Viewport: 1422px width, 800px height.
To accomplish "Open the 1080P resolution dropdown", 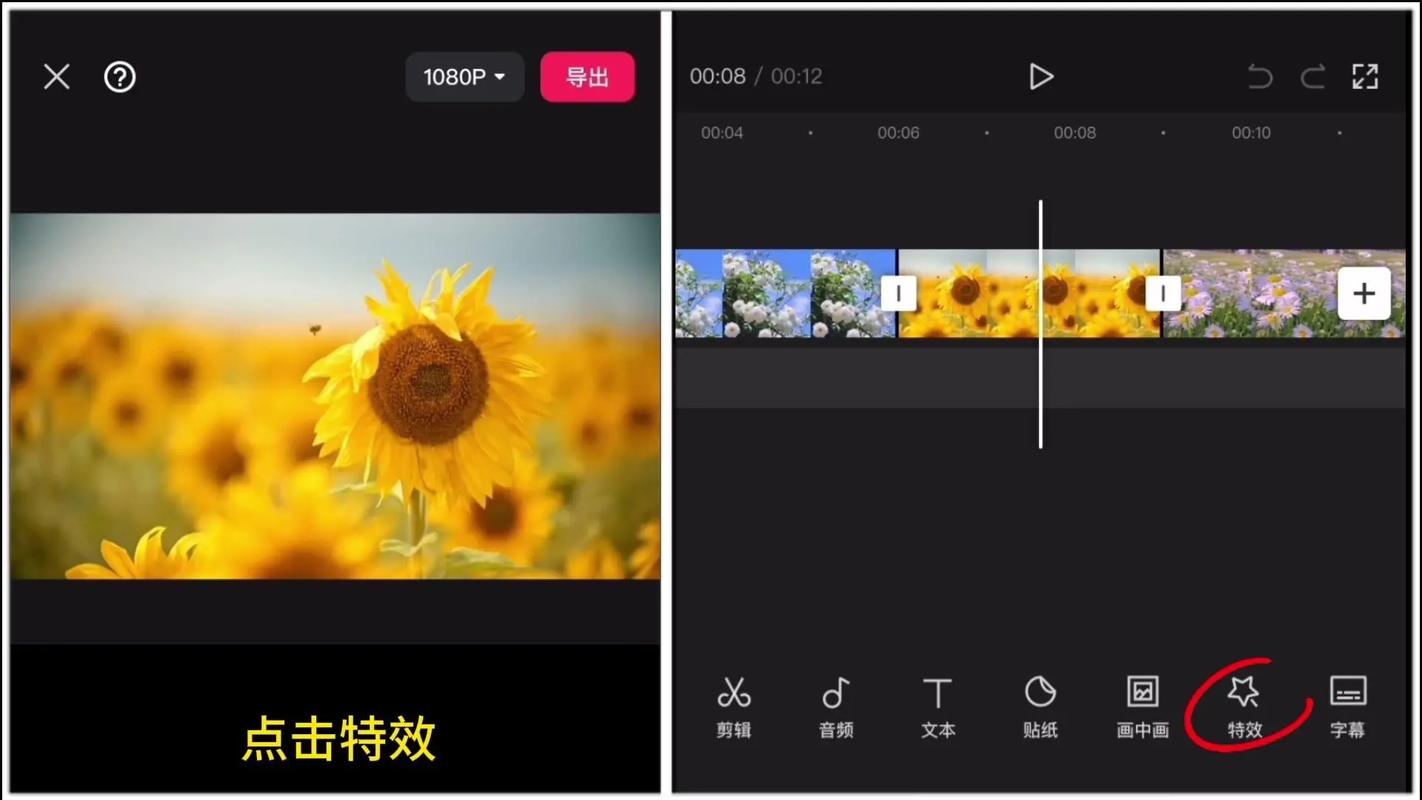I will [x=464, y=77].
